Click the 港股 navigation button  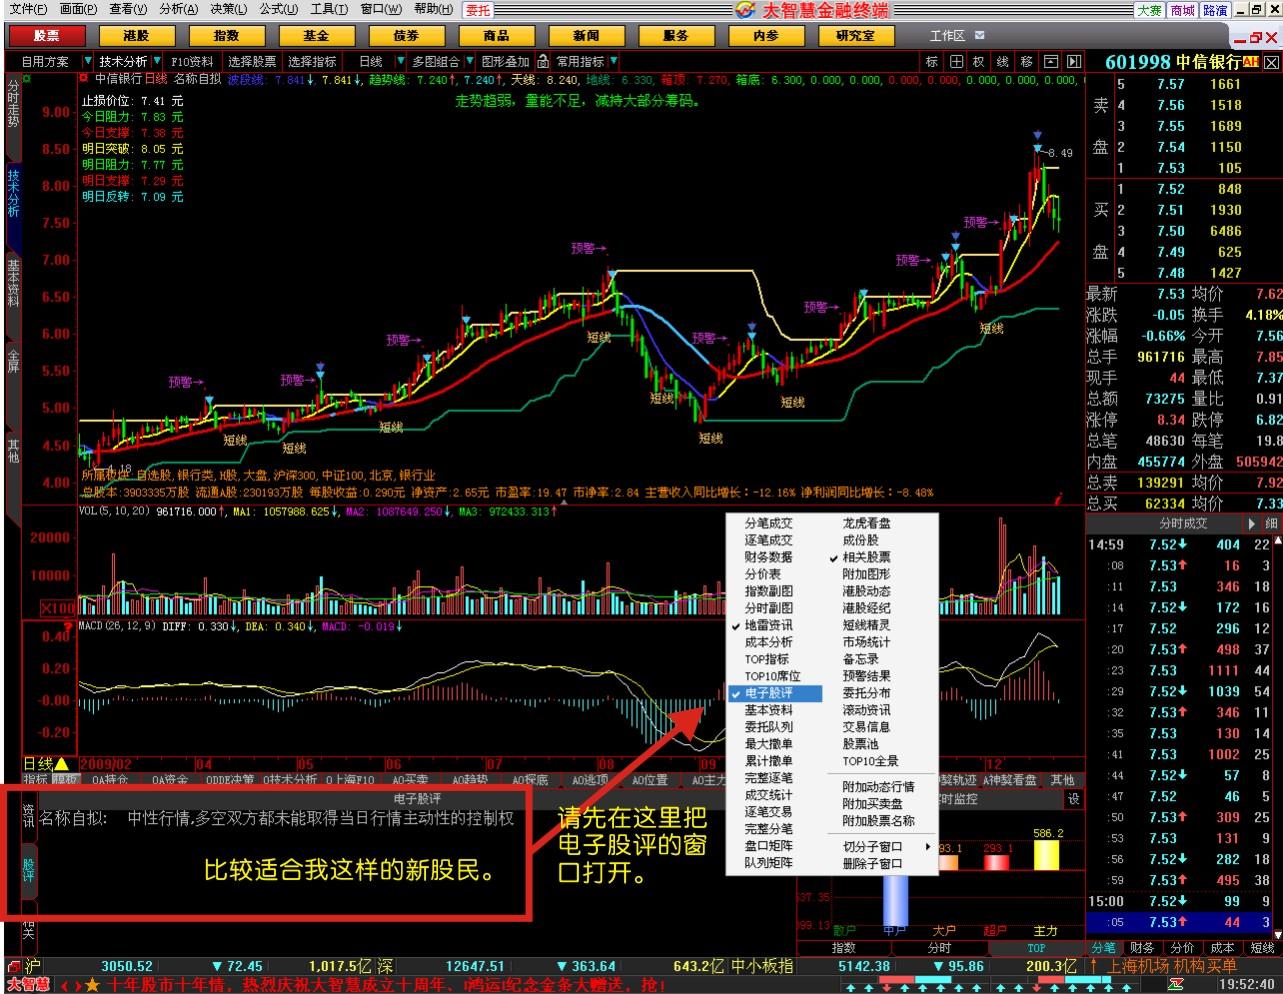point(136,35)
